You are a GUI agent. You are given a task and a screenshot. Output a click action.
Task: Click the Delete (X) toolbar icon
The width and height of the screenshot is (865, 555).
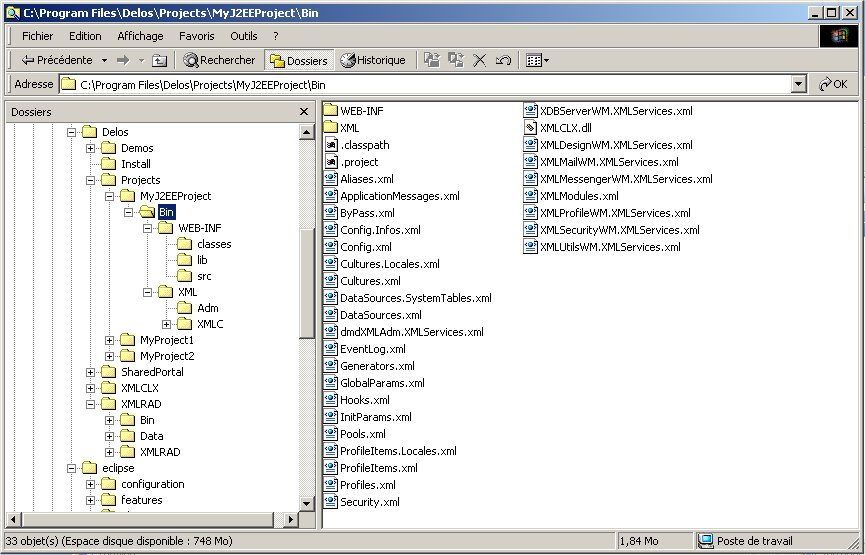click(480, 60)
